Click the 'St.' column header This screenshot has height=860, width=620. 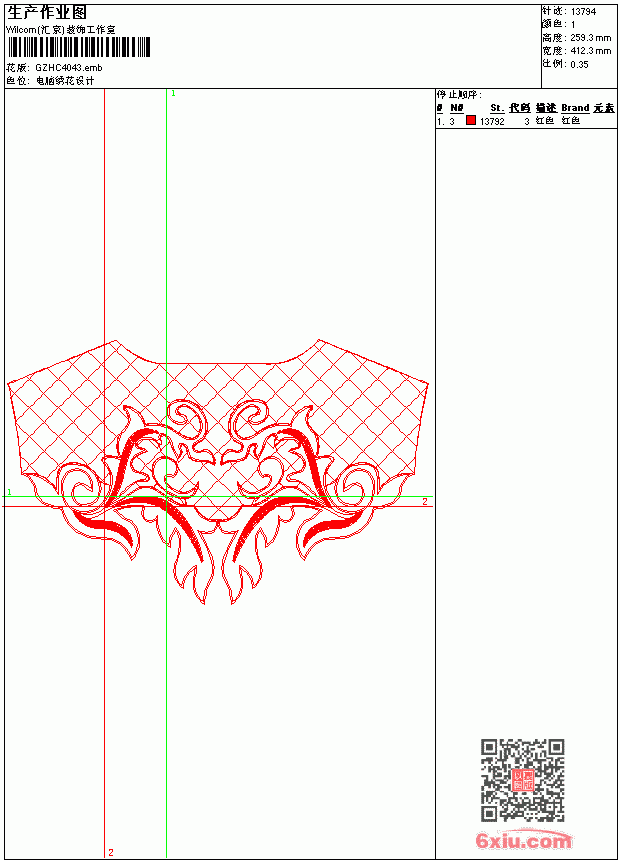point(497,108)
